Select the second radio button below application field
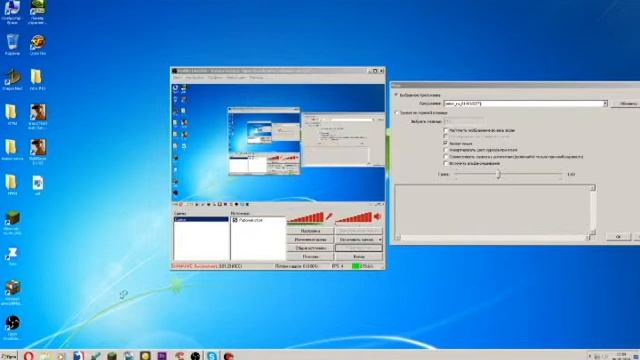 (x=396, y=112)
